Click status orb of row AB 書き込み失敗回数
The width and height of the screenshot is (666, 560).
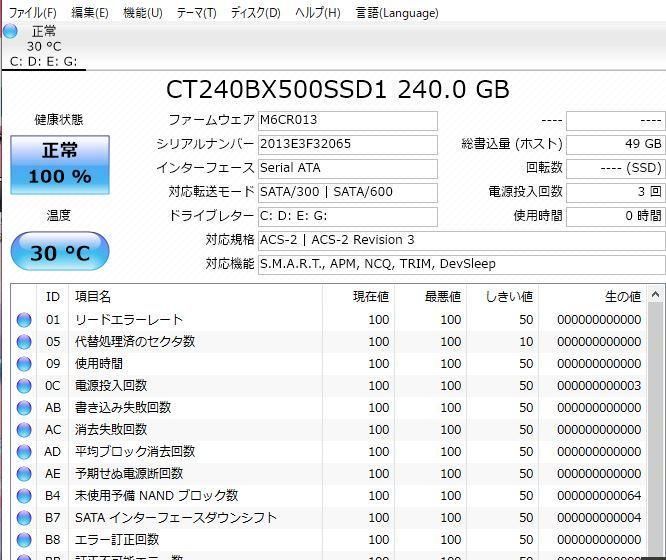click(x=24, y=408)
